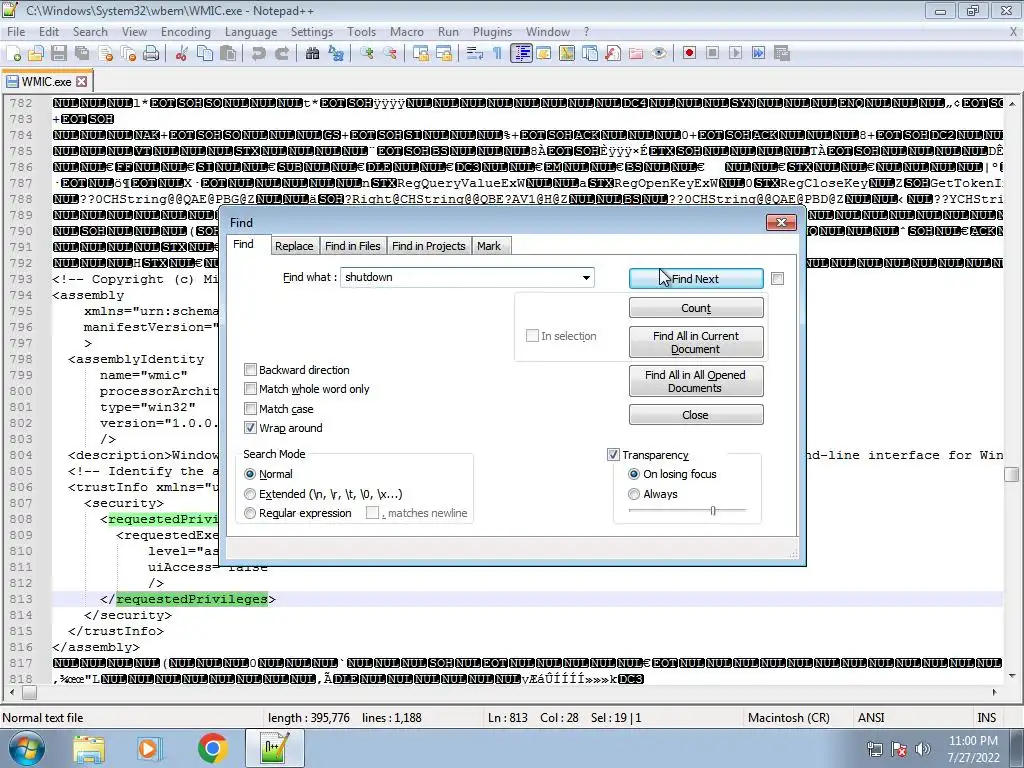Click the Stop Recording macro icon
The height and width of the screenshot is (768, 1024).
(712, 54)
